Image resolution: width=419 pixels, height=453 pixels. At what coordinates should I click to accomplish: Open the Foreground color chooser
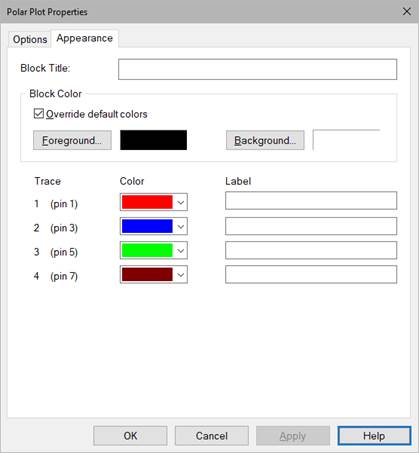[x=72, y=140]
